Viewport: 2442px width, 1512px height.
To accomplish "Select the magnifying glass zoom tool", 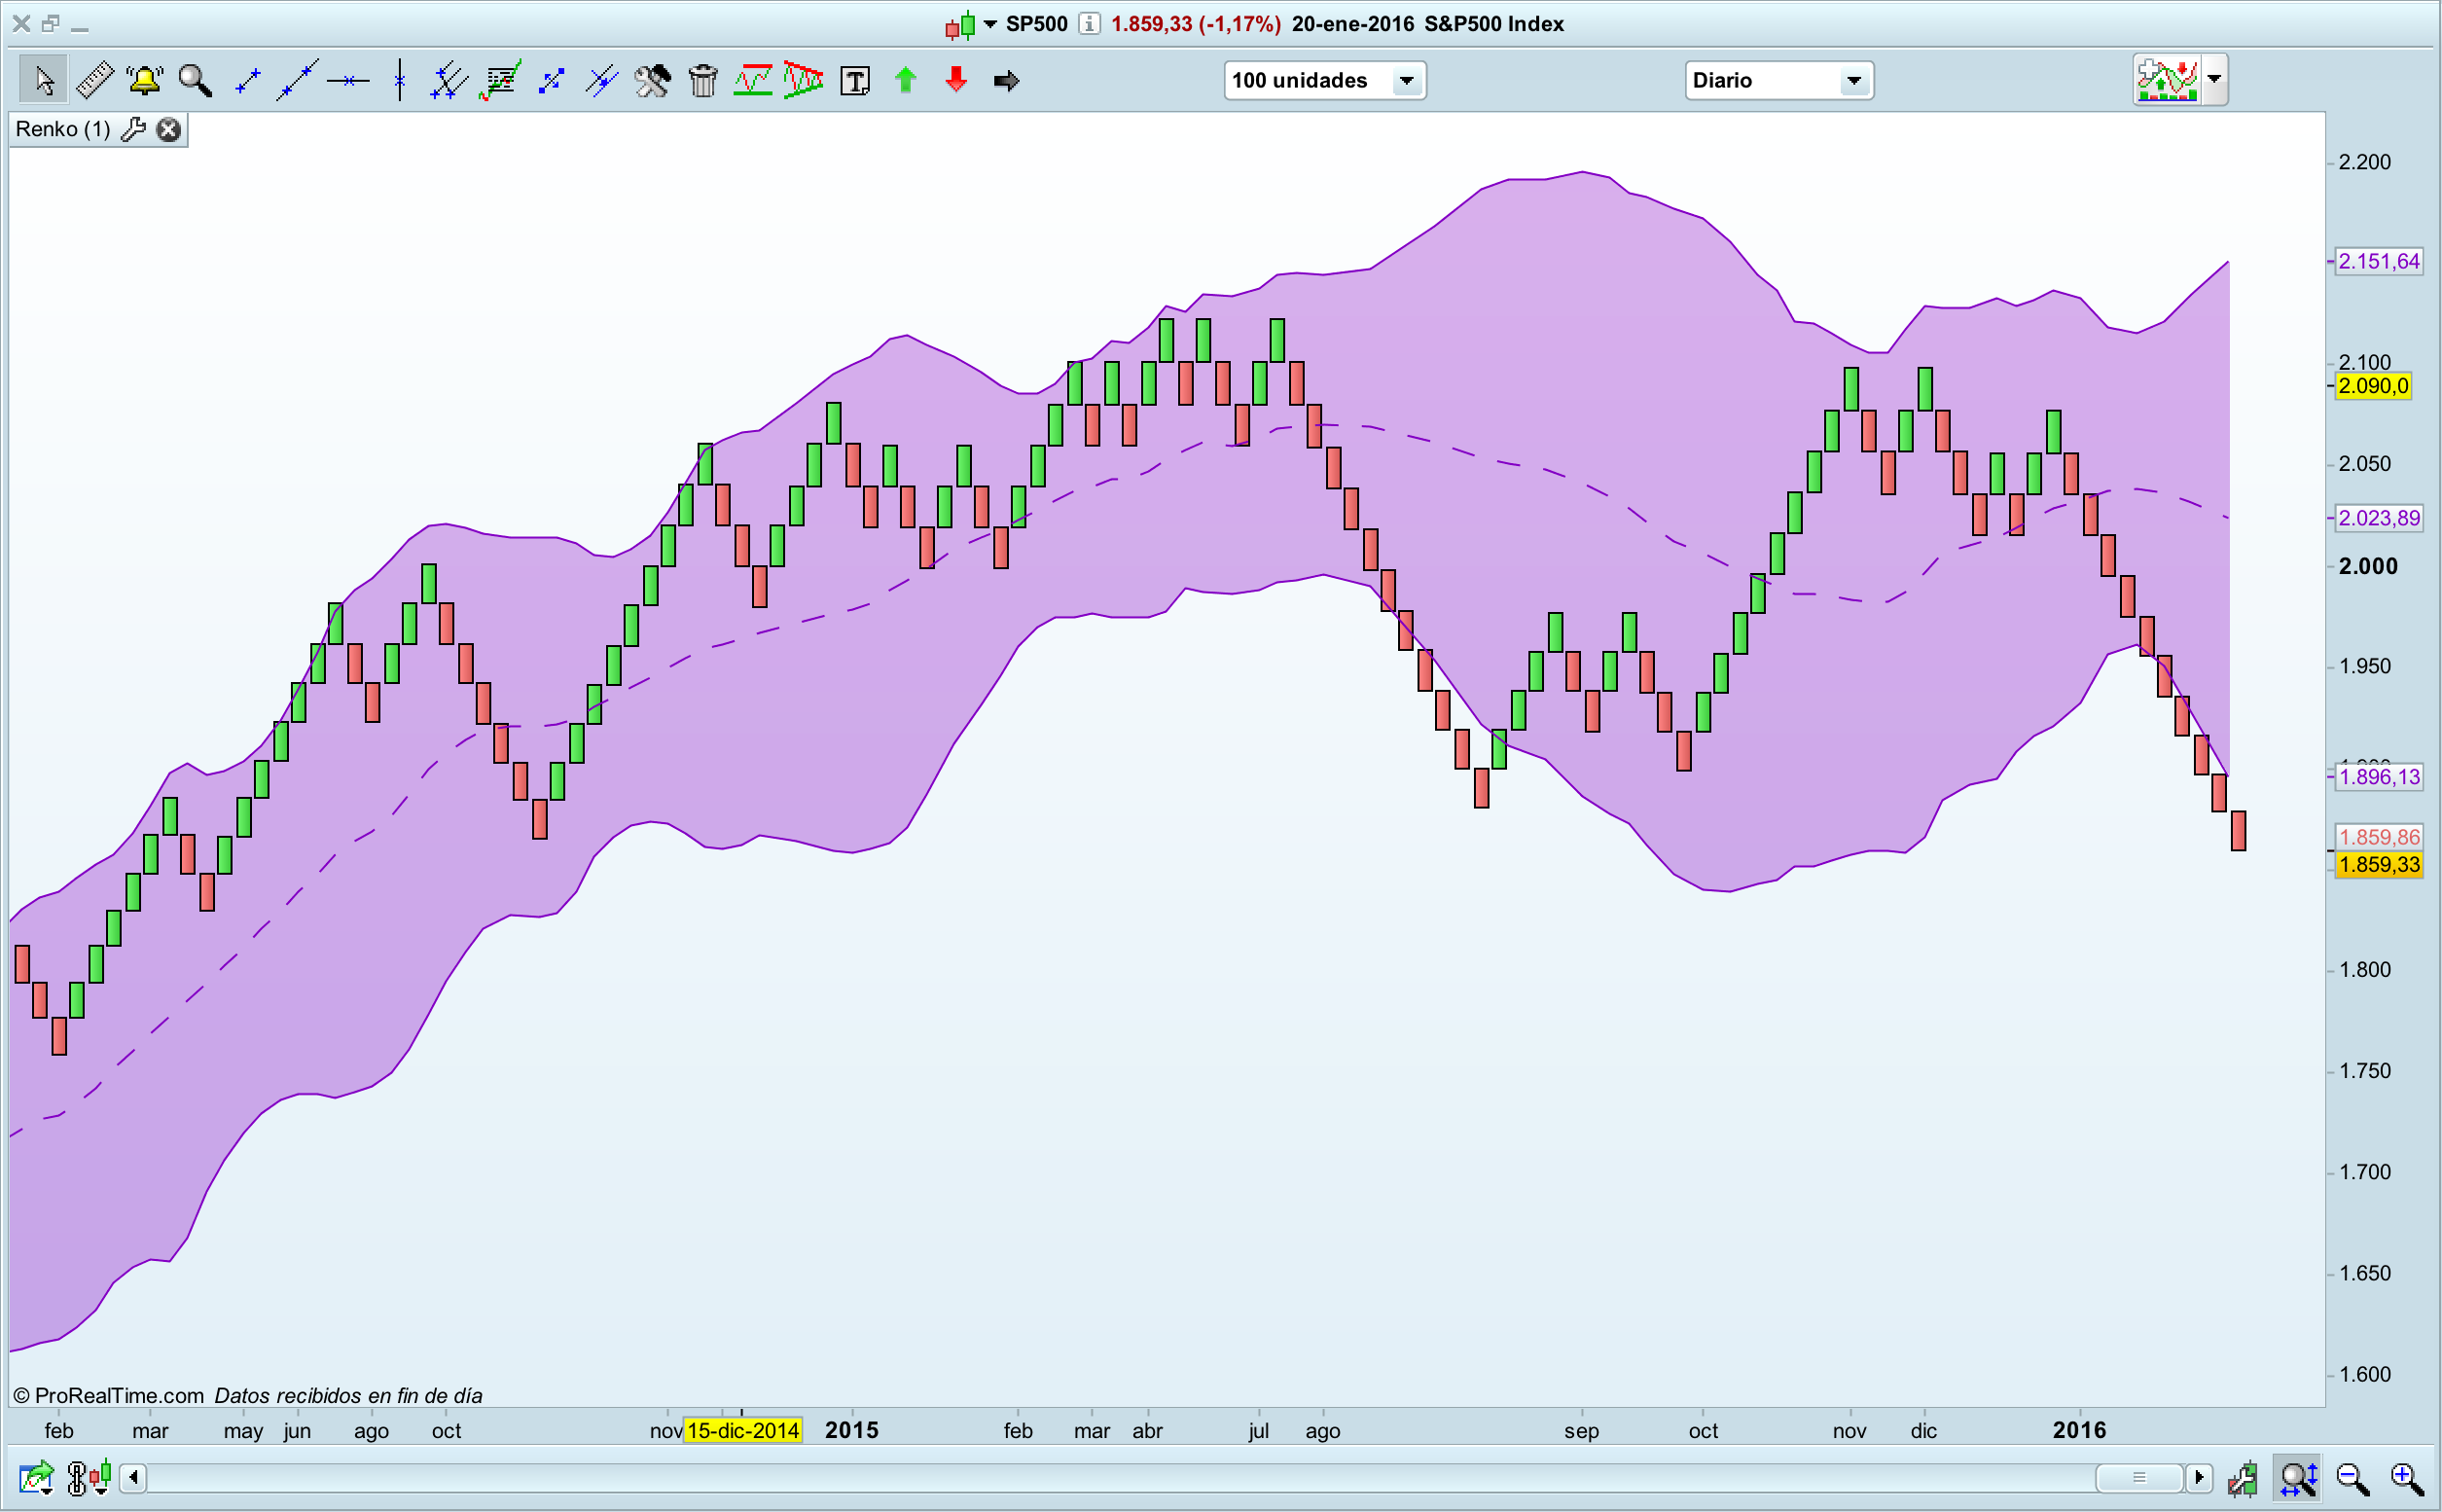I will coord(195,80).
